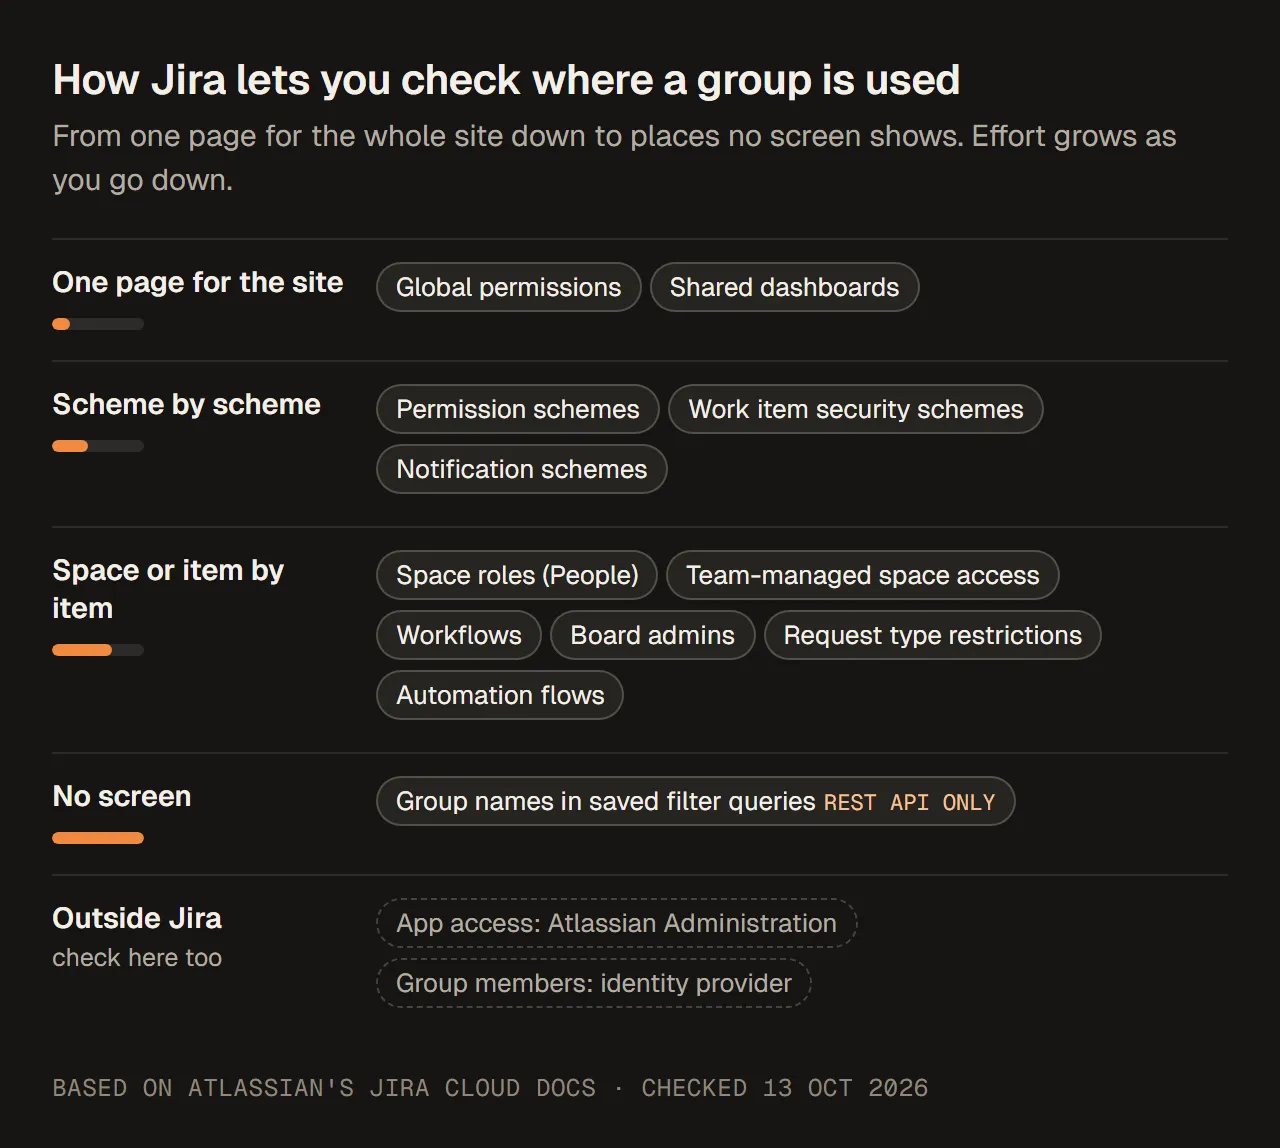Click Work item security schemes pill

point(855,409)
